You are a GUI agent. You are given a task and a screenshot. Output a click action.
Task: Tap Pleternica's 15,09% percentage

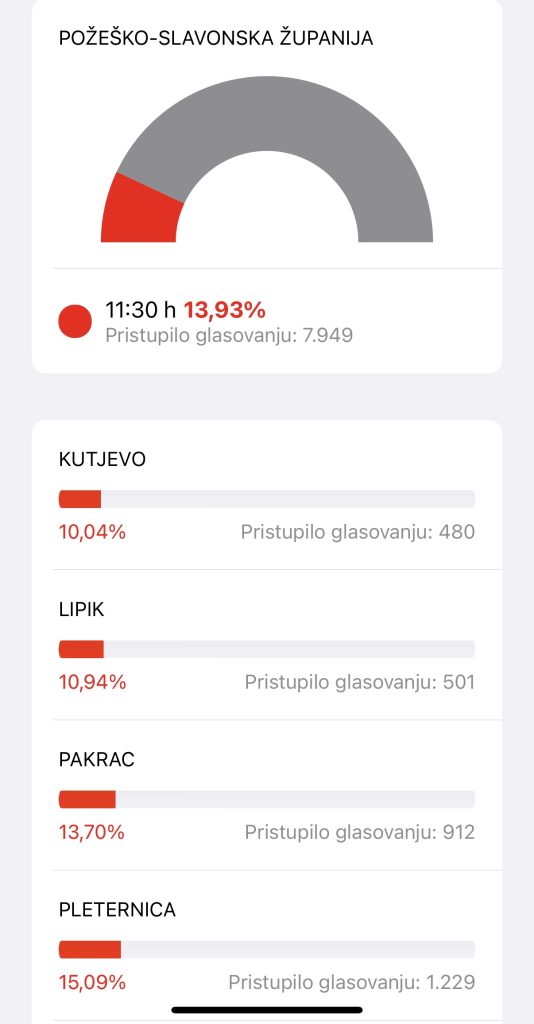click(92, 983)
